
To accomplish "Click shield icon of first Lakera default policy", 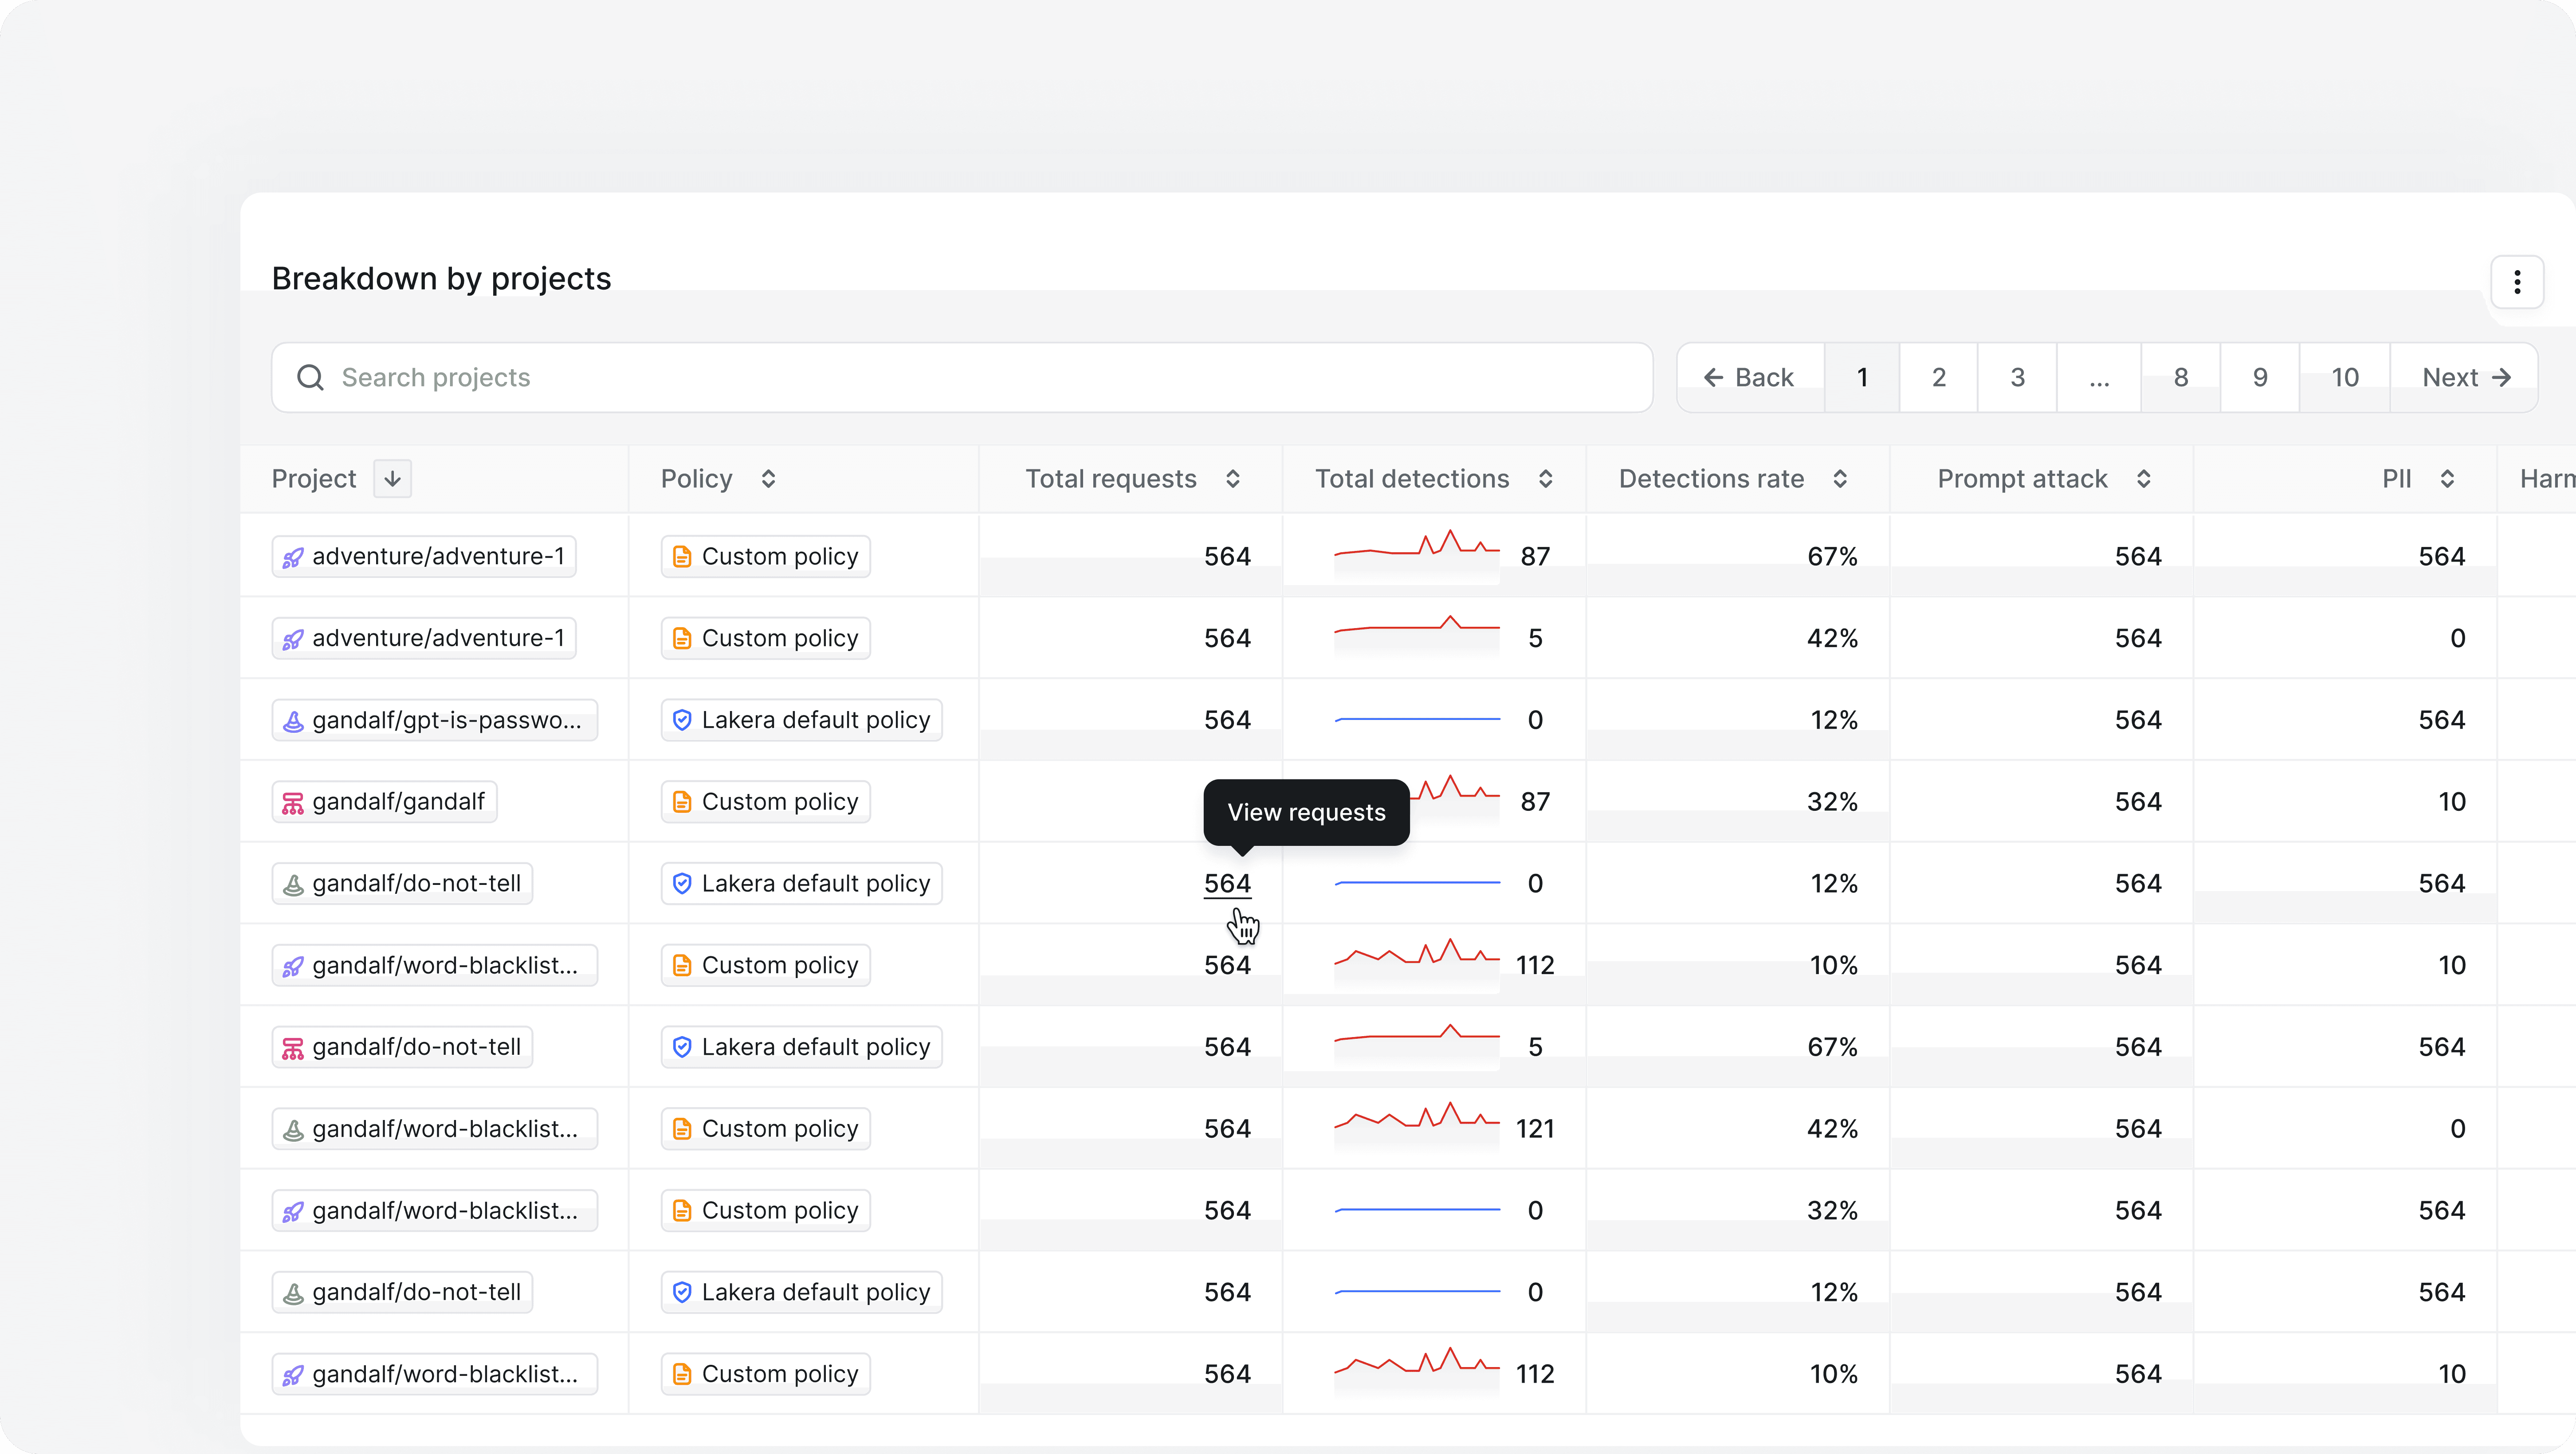I will (x=682, y=720).
